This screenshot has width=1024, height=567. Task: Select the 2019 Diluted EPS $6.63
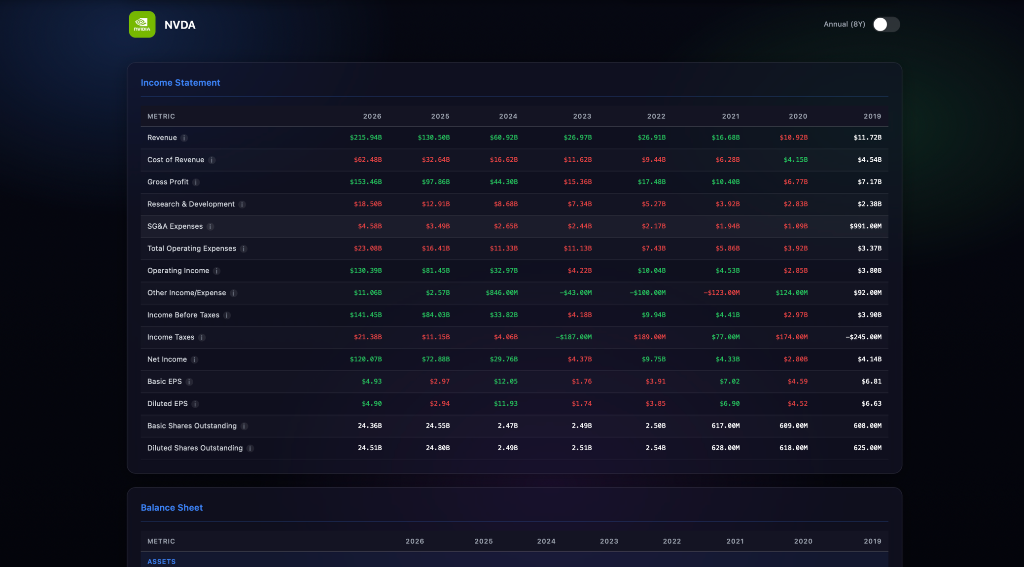[x=871, y=404]
